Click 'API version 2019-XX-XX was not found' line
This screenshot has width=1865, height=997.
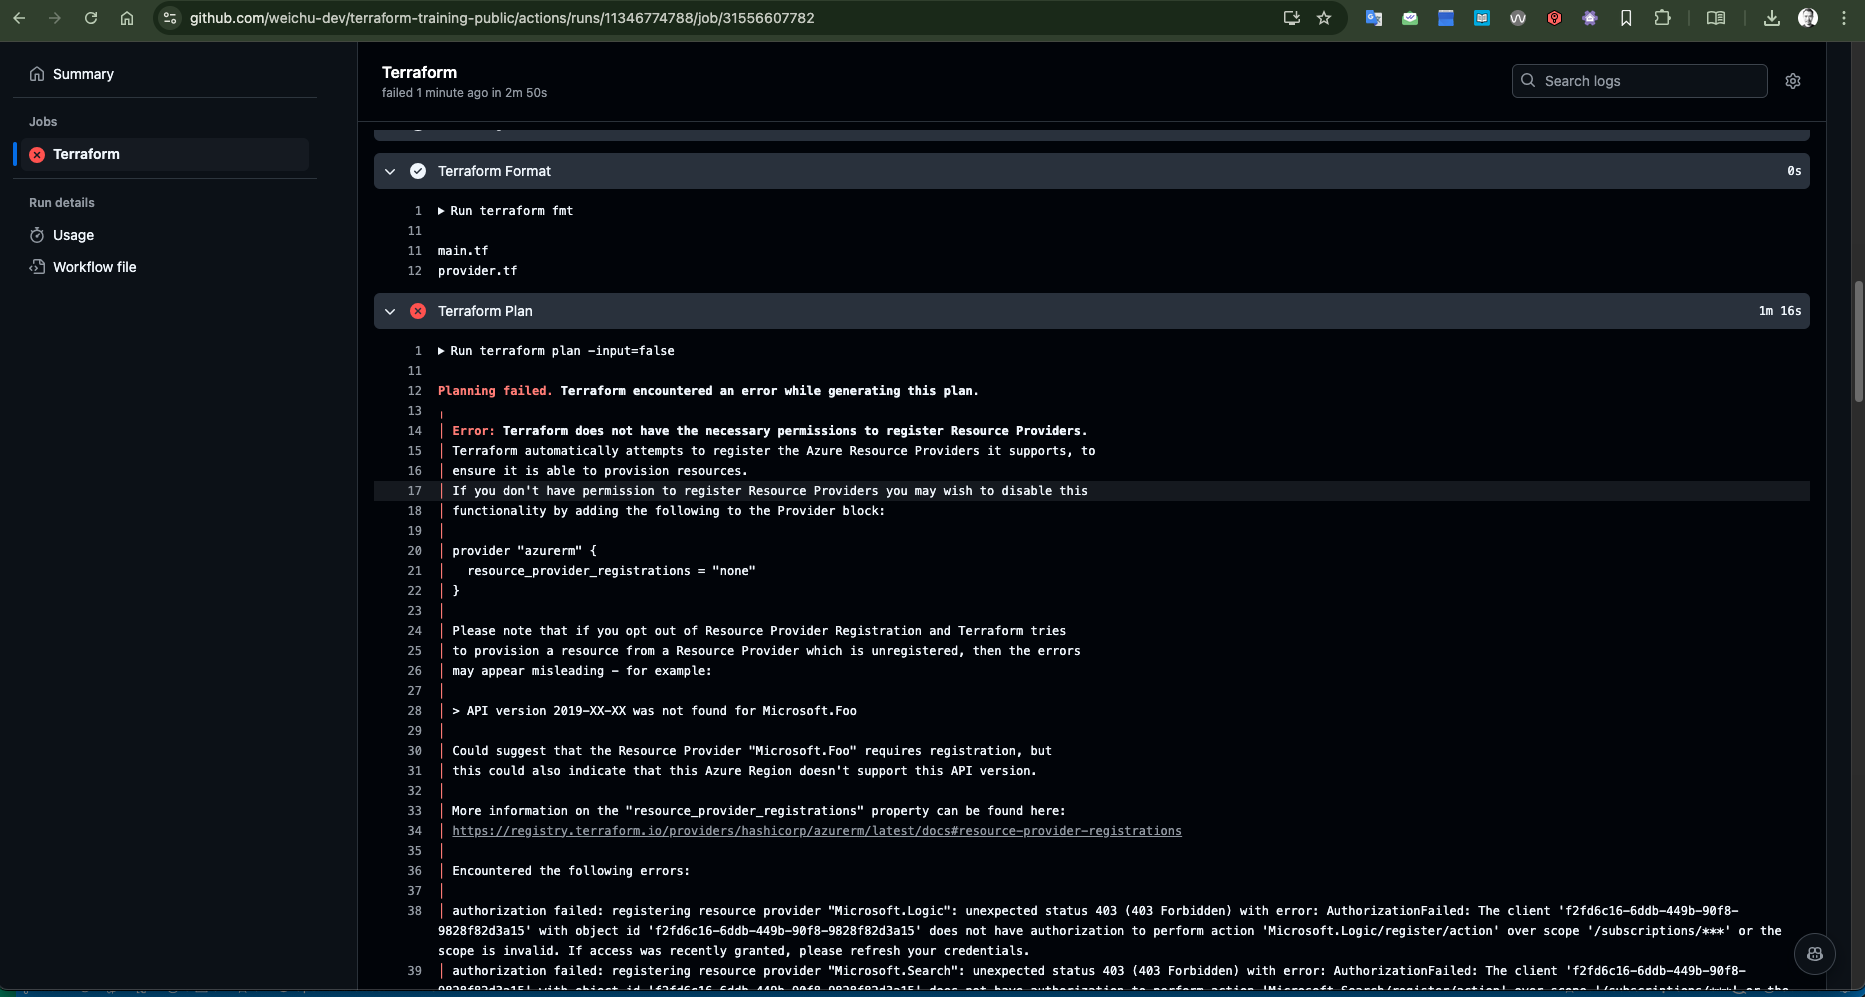[x=654, y=711]
